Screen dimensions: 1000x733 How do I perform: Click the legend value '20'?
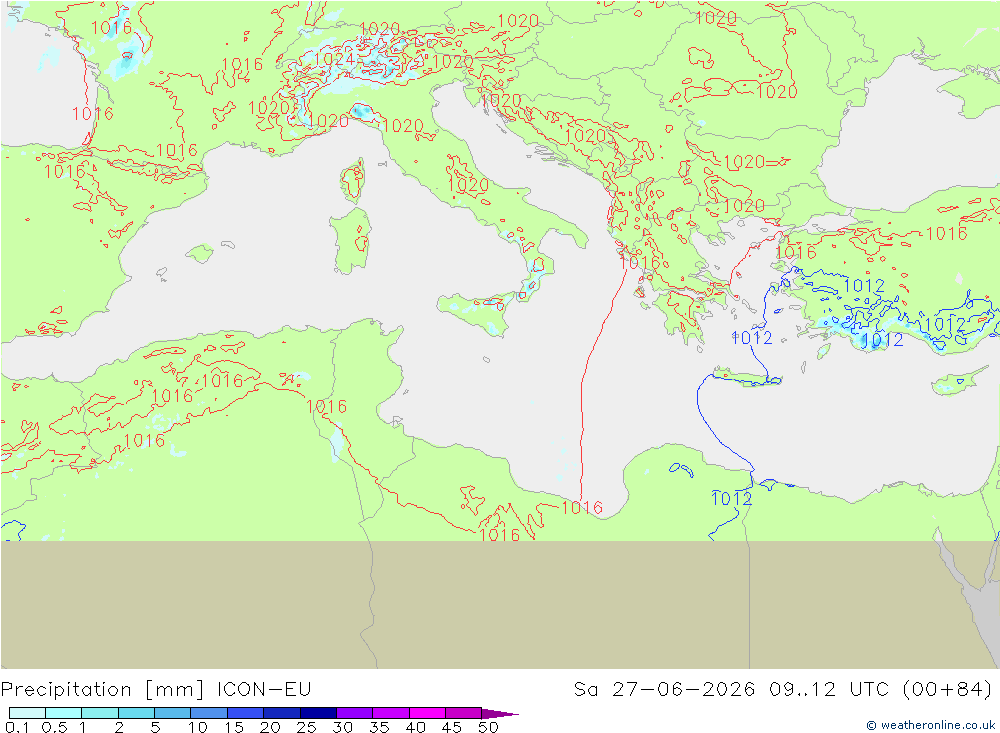[x=270, y=727]
